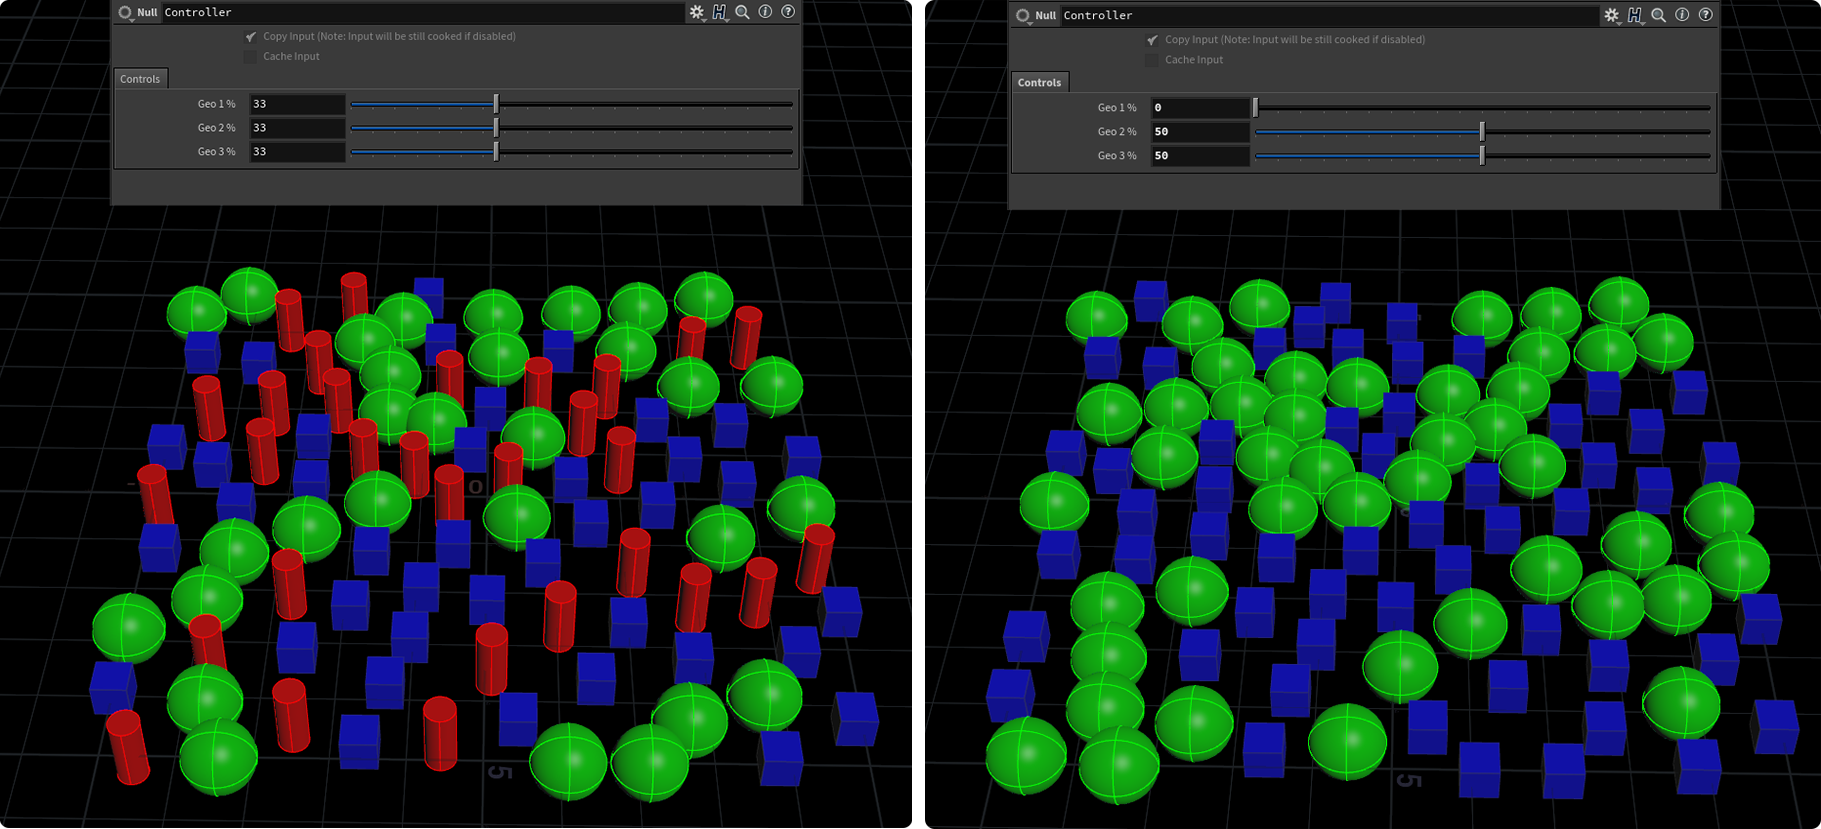The width and height of the screenshot is (1821, 829).
Task: Toggle Cache Input checkbox in left panel
Action: pos(250,57)
